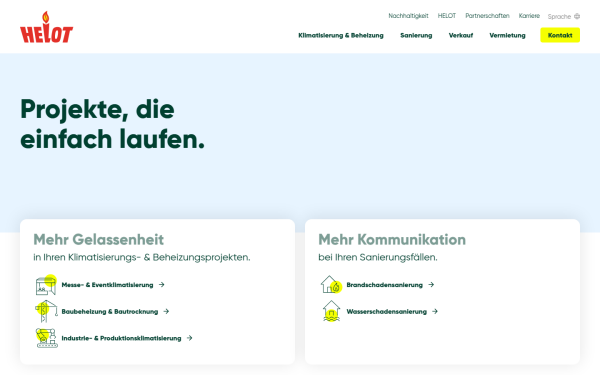600x375 pixels.
Task: Open the Vermietung menu item
Action: 507,35
